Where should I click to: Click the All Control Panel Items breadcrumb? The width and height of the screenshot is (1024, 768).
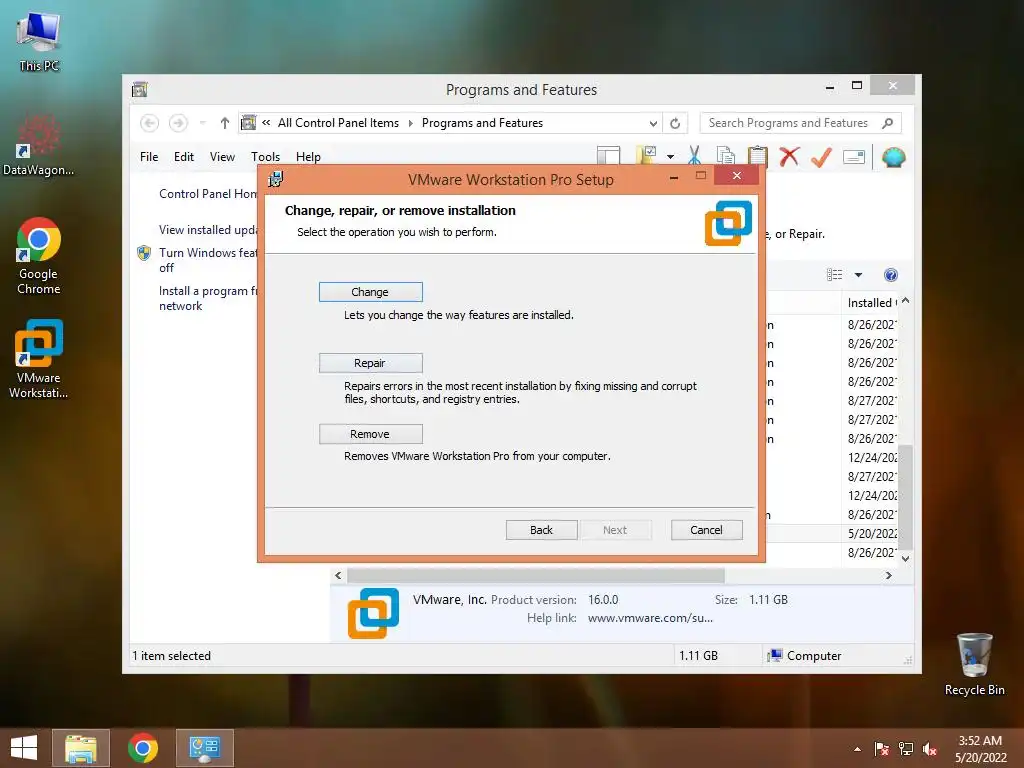pos(338,123)
